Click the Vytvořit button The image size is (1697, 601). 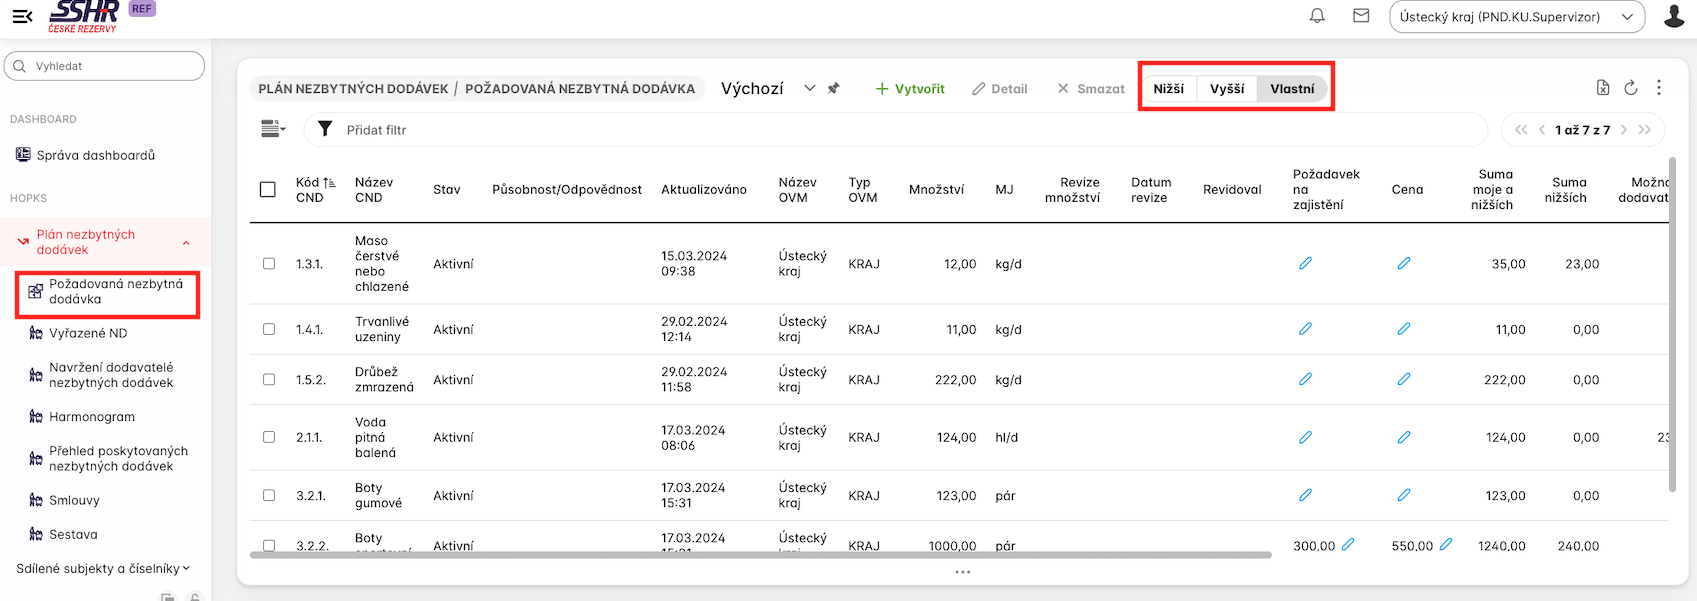tap(910, 89)
